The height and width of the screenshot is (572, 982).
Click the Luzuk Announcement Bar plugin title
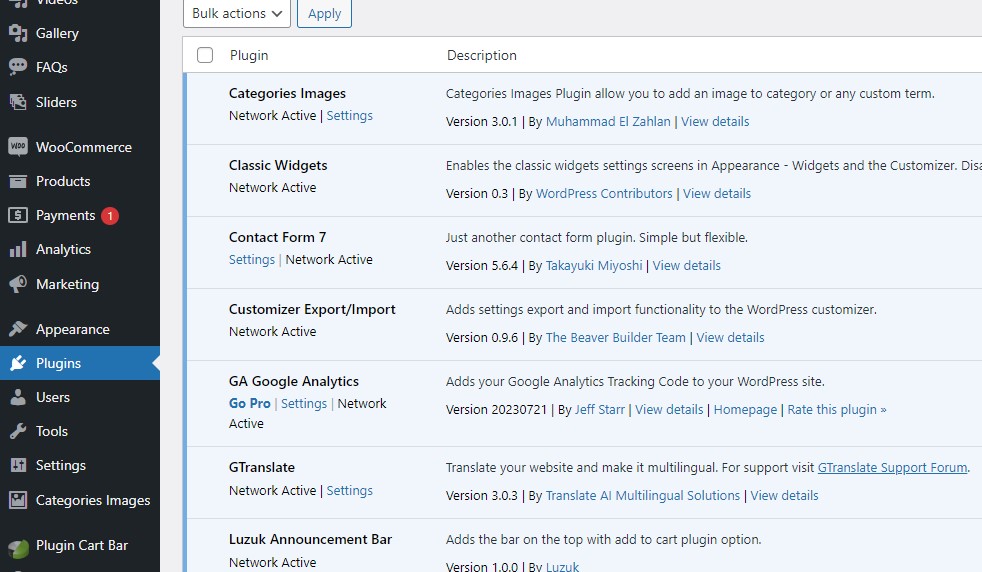tap(310, 539)
